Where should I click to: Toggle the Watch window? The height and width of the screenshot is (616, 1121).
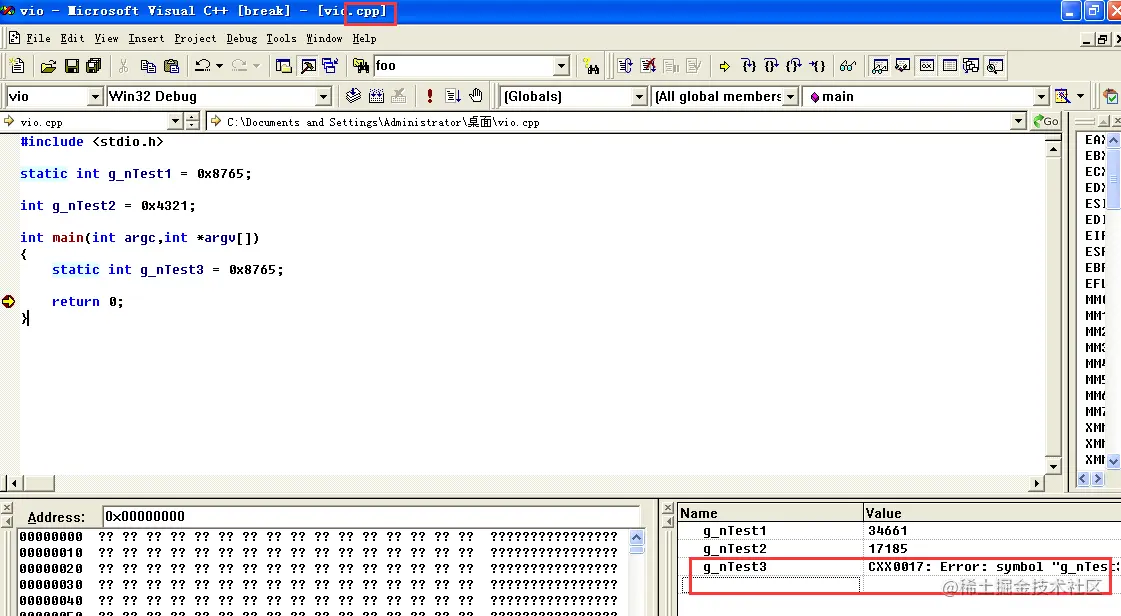(x=880, y=66)
